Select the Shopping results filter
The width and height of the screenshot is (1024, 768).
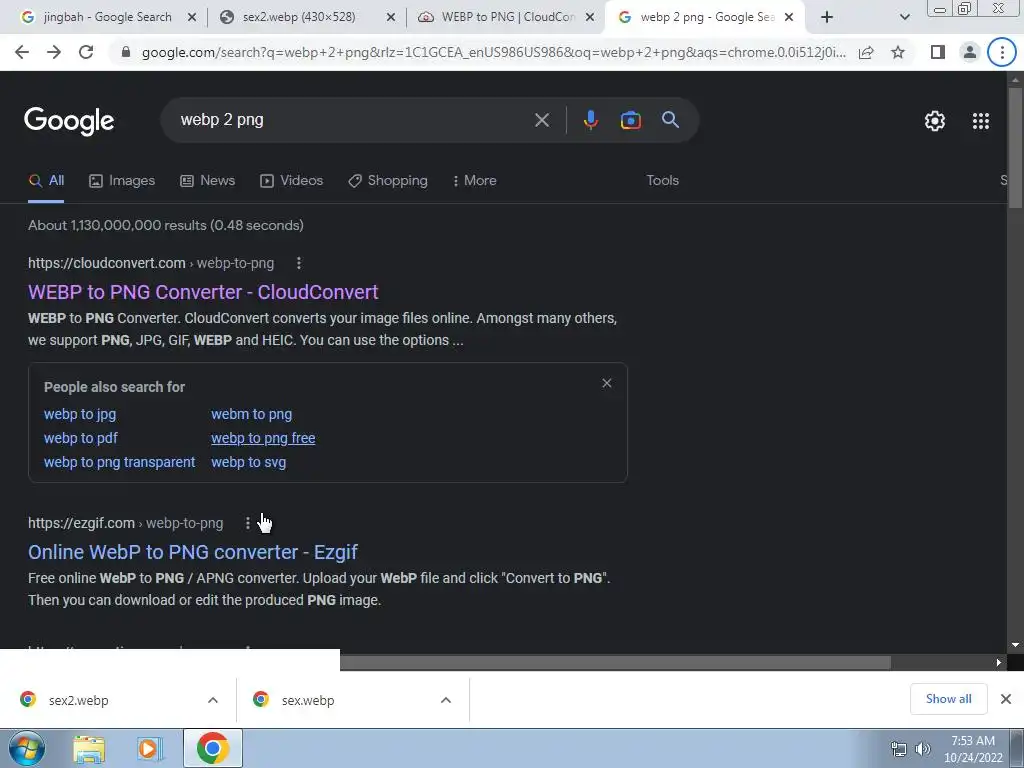pyautogui.click(x=388, y=181)
